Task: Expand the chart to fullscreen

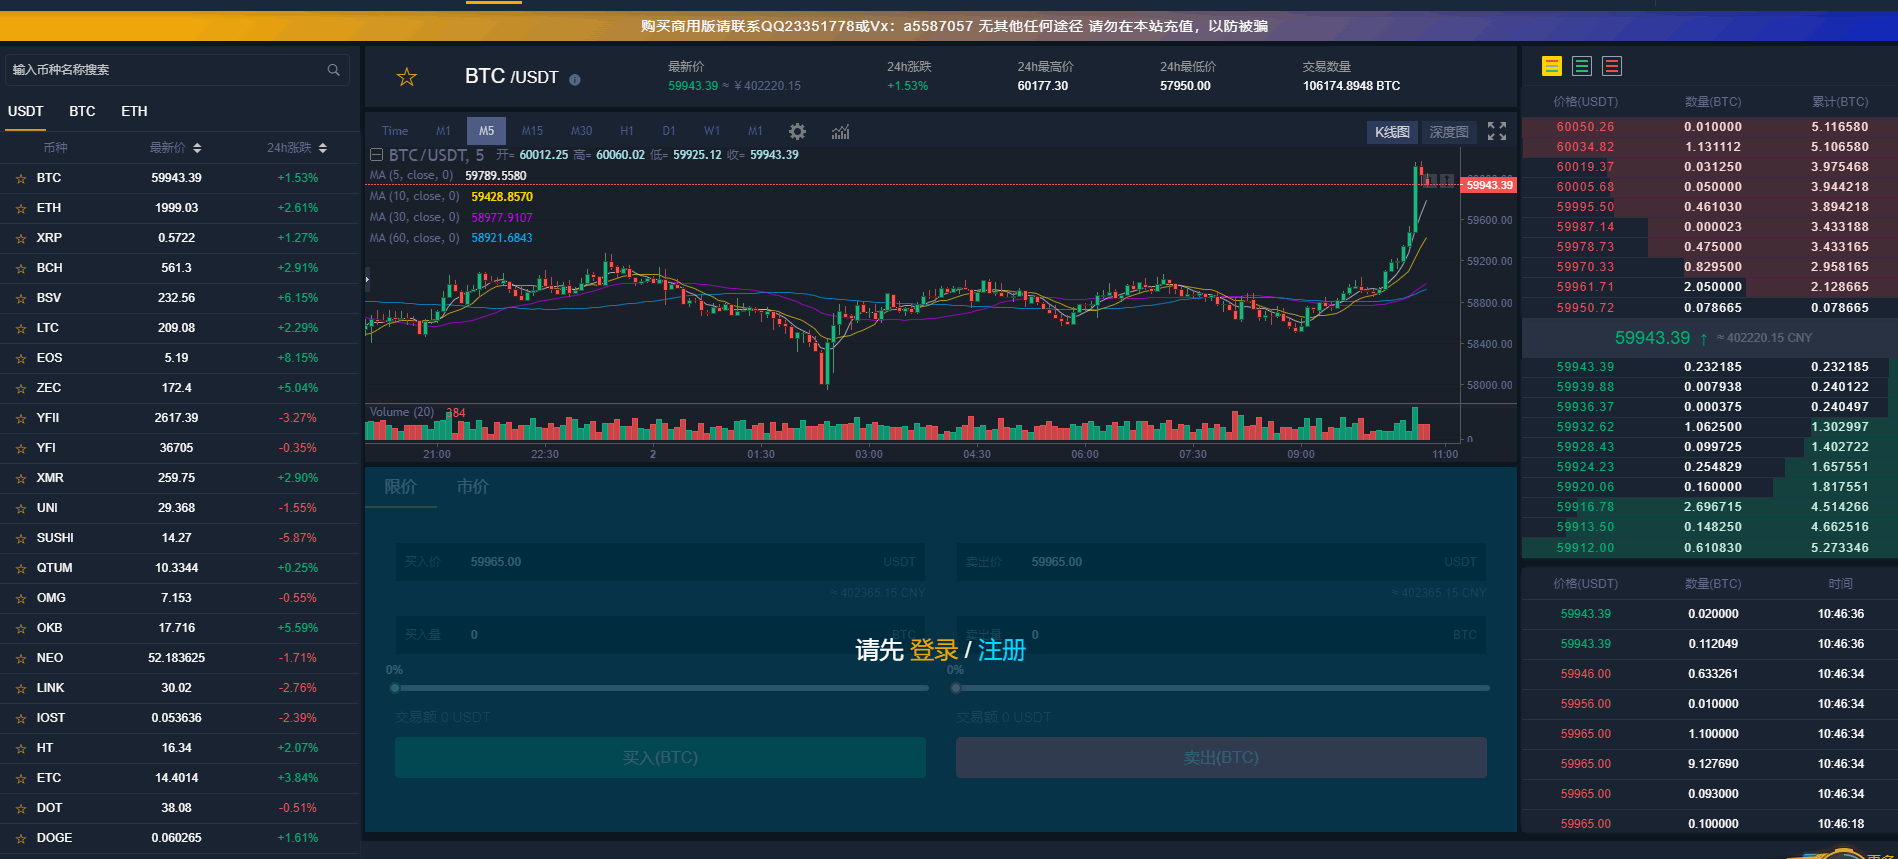Action: tap(1496, 131)
